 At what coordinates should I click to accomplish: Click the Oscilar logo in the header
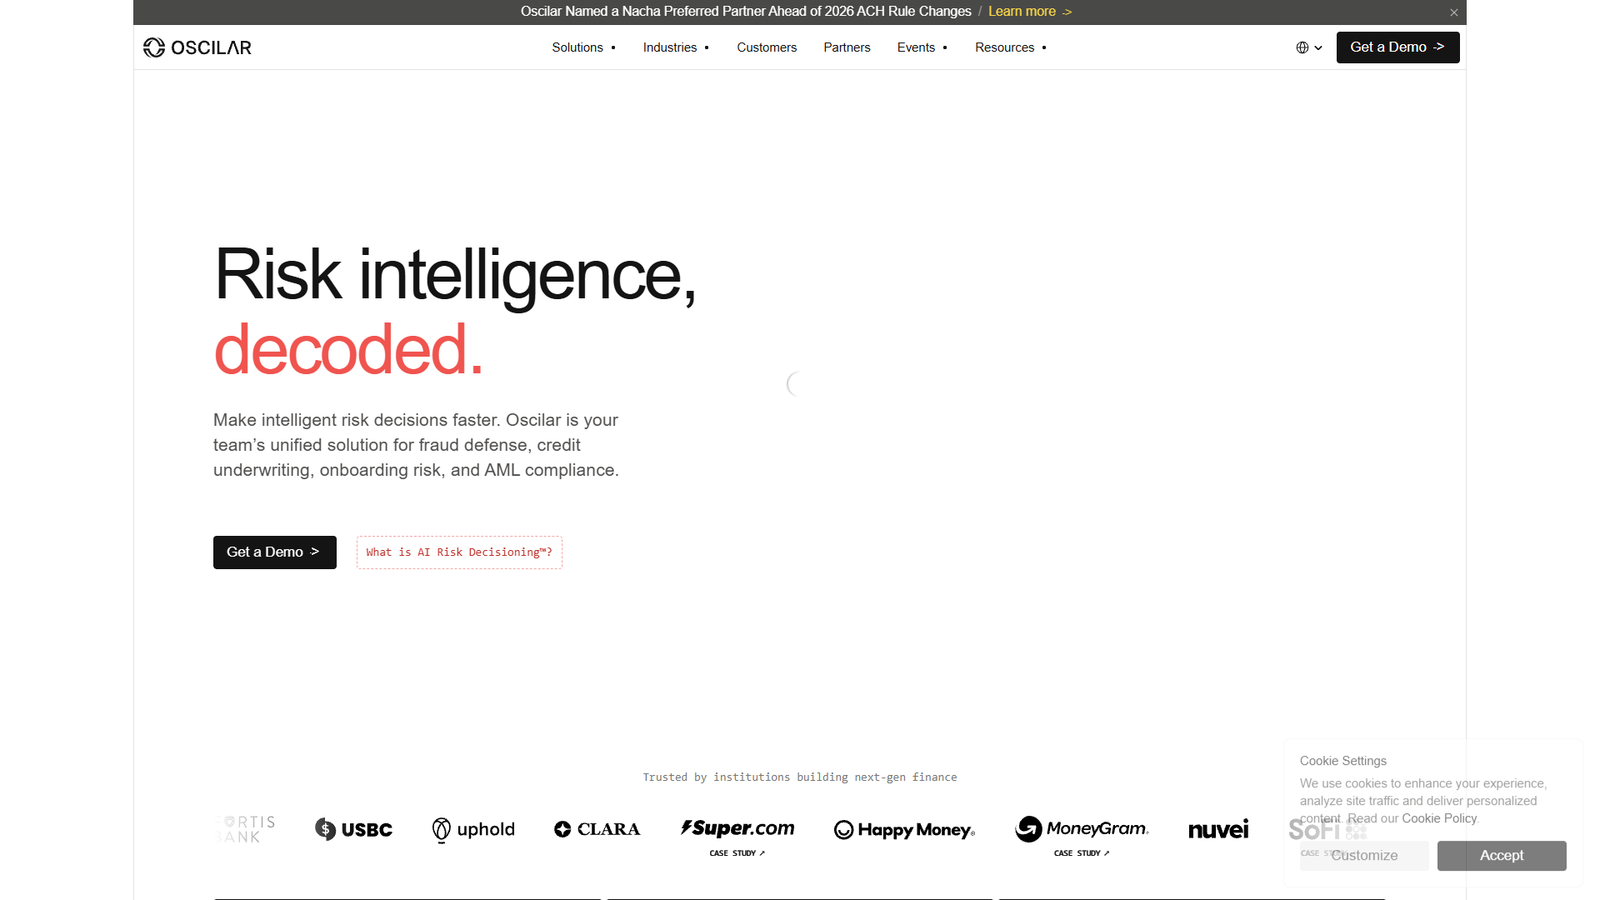coord(197,47)
